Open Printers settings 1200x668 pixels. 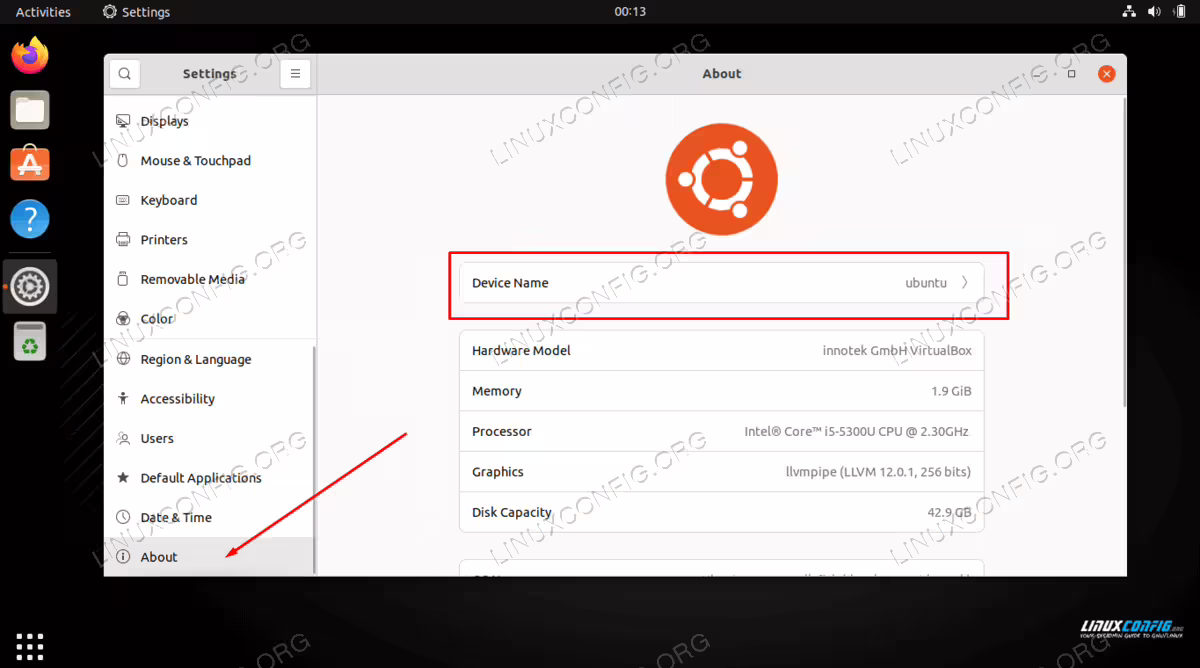point(208,240)
